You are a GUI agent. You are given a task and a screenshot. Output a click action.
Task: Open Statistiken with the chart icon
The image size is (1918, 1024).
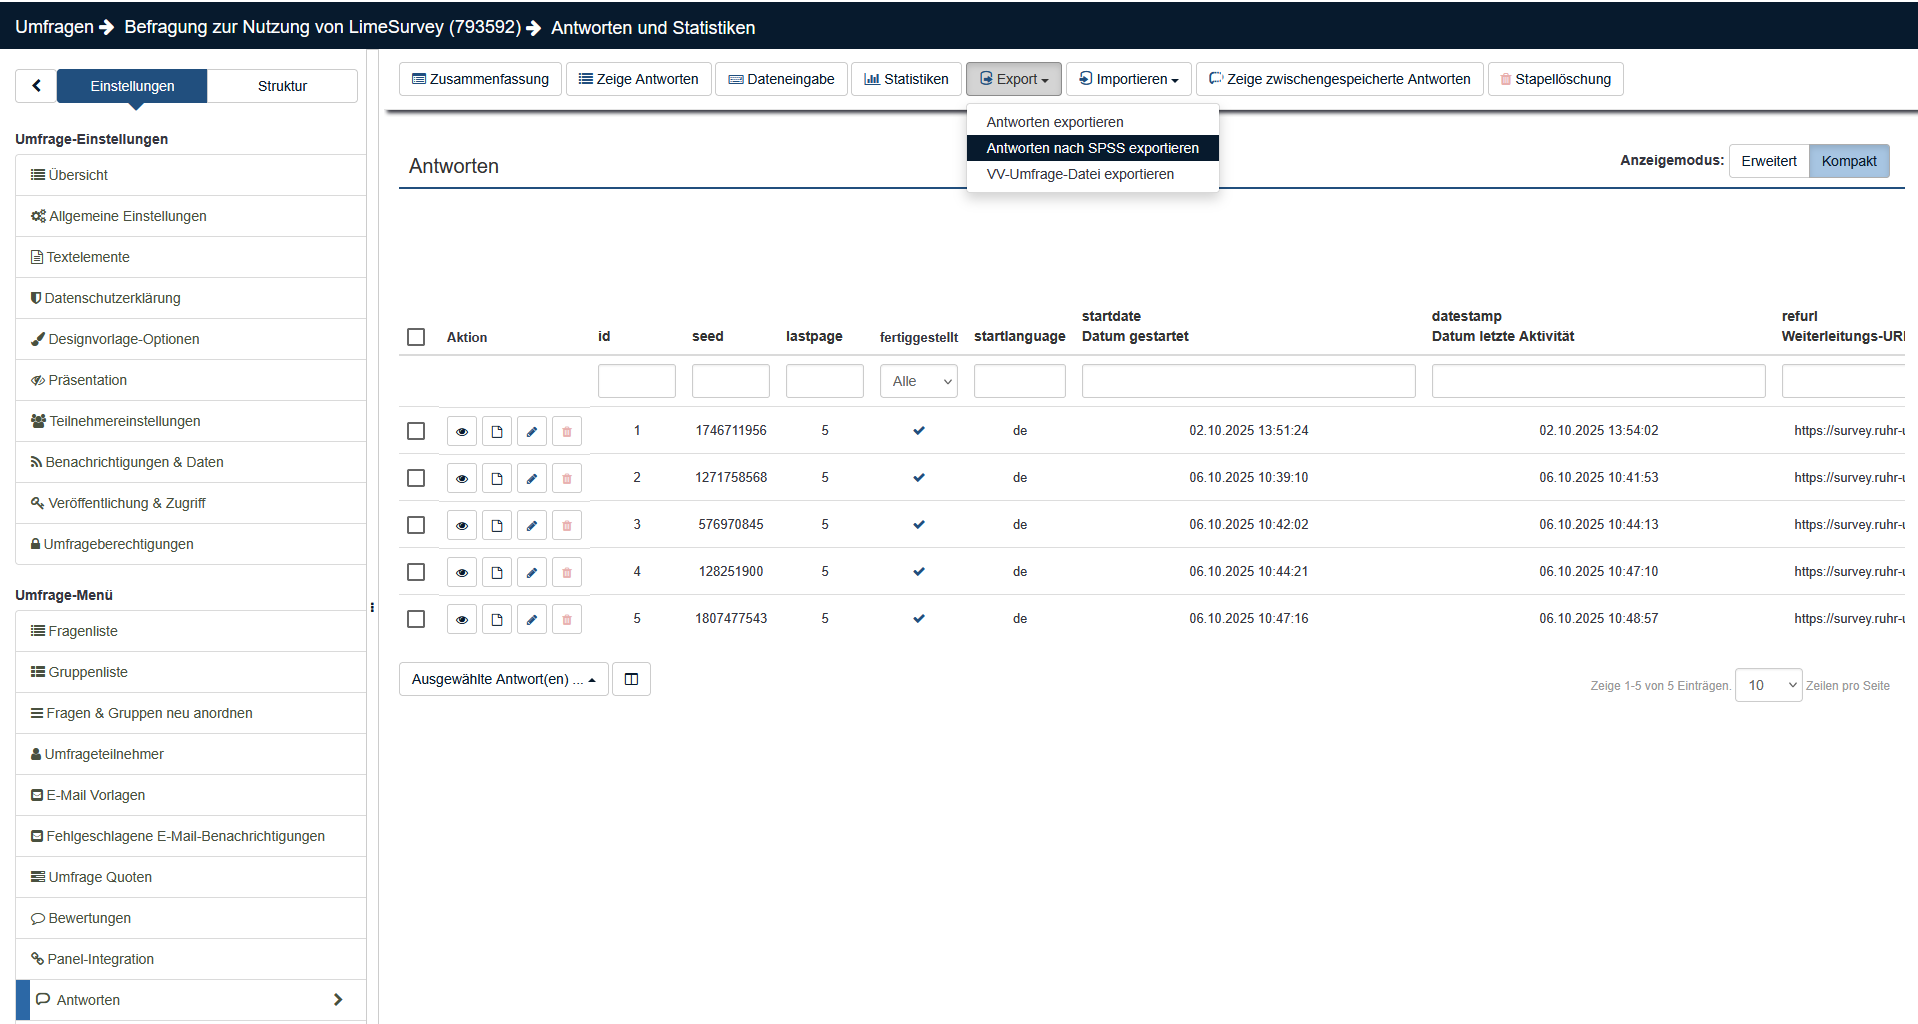[906, 79]
